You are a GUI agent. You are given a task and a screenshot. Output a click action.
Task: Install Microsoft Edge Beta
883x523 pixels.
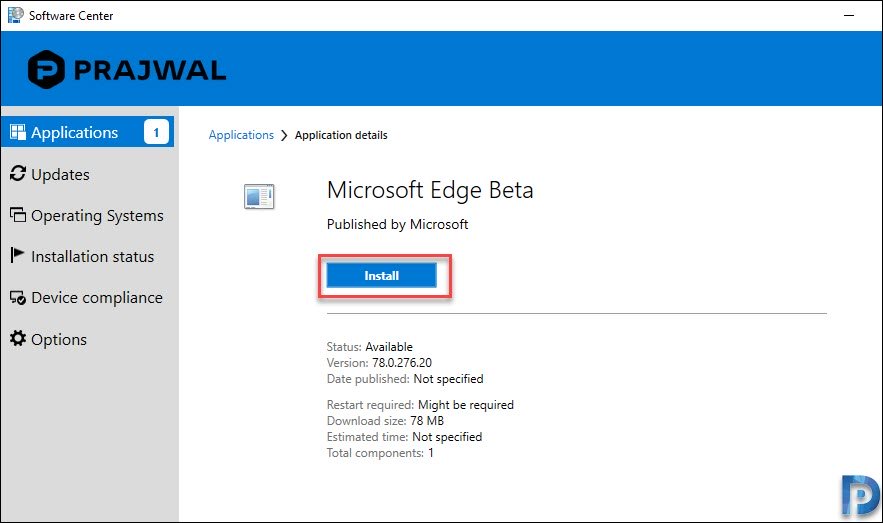coord(381,275)
